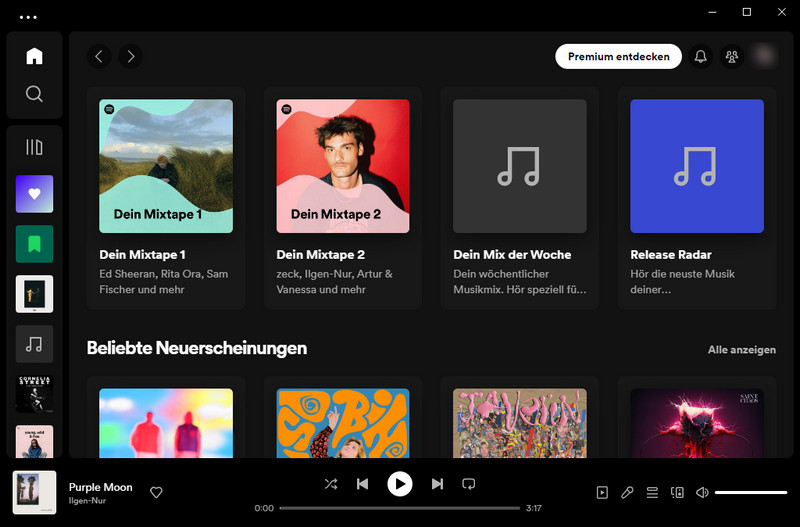Screen dimensions: 800x527
Task: Open Liked Songs heart playlist
Action: (34, 194)
